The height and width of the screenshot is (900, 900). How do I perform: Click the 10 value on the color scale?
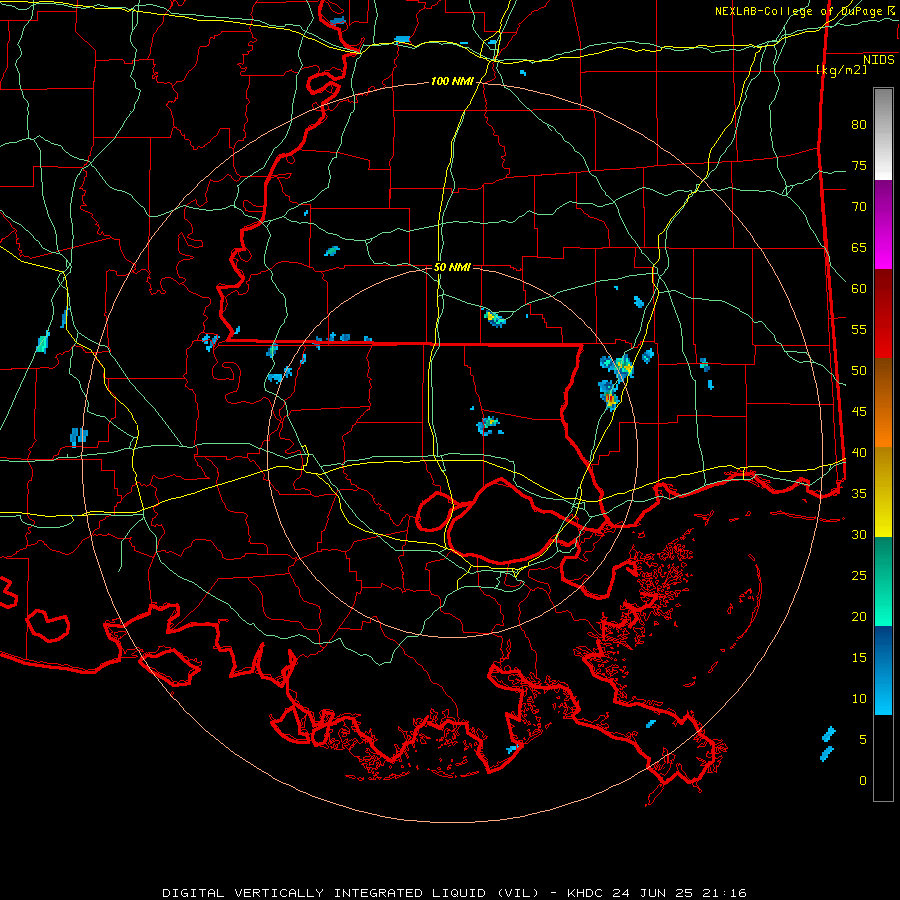859,699
